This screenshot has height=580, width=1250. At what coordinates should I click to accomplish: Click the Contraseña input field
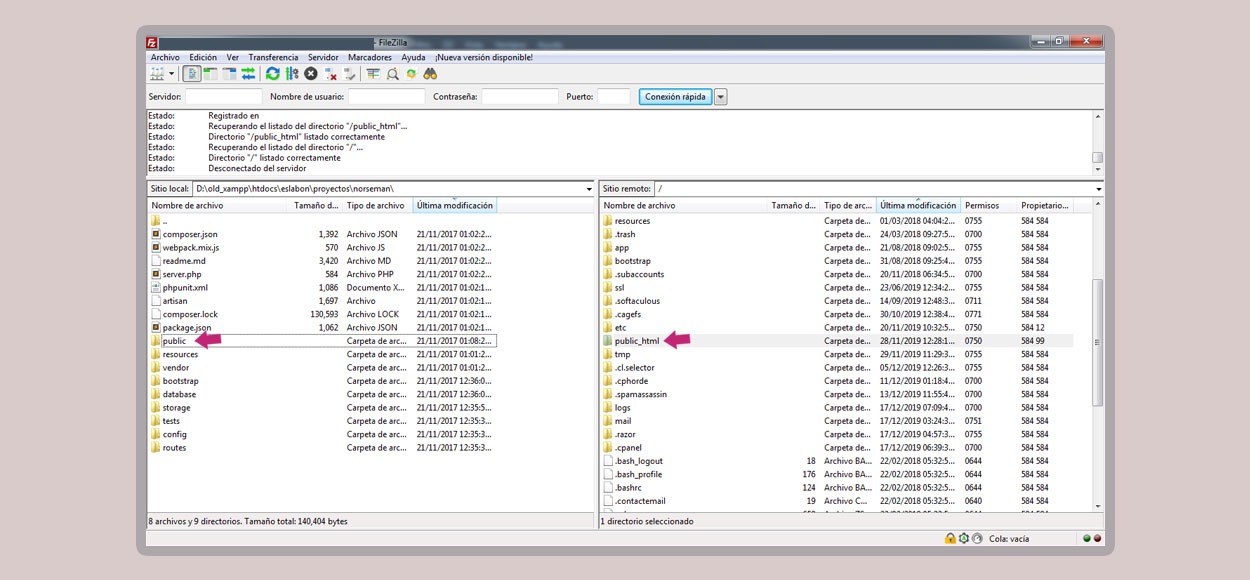click(x=520, y=97)
